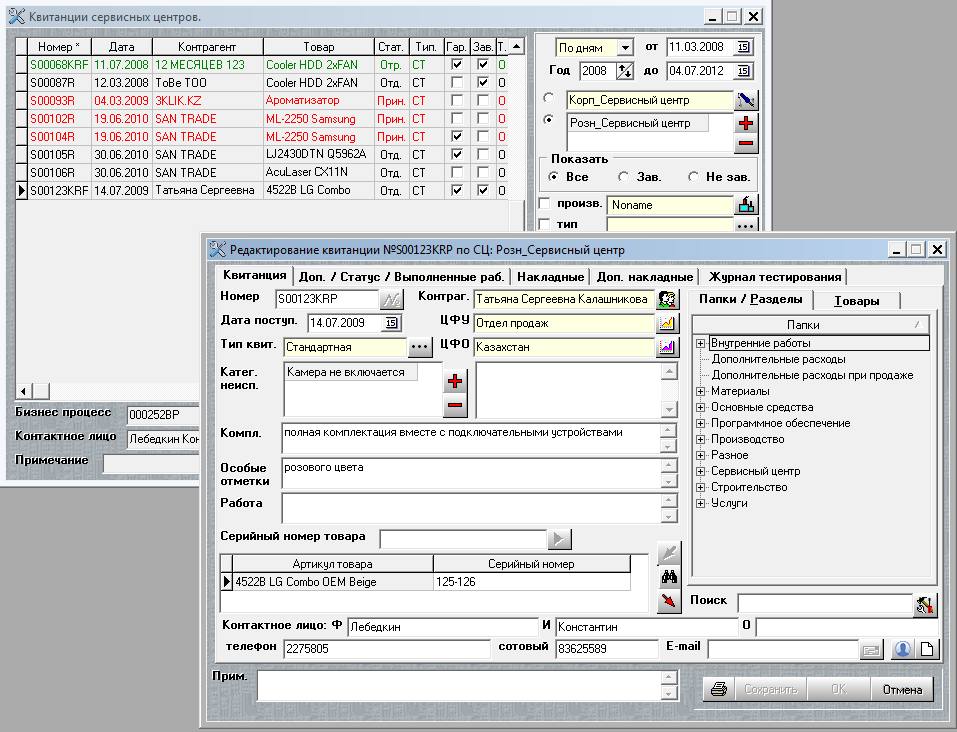The image size is (957, 732).
Task: Toggle Гар. checkbox for row S00087R
Action: click(457, 82)
